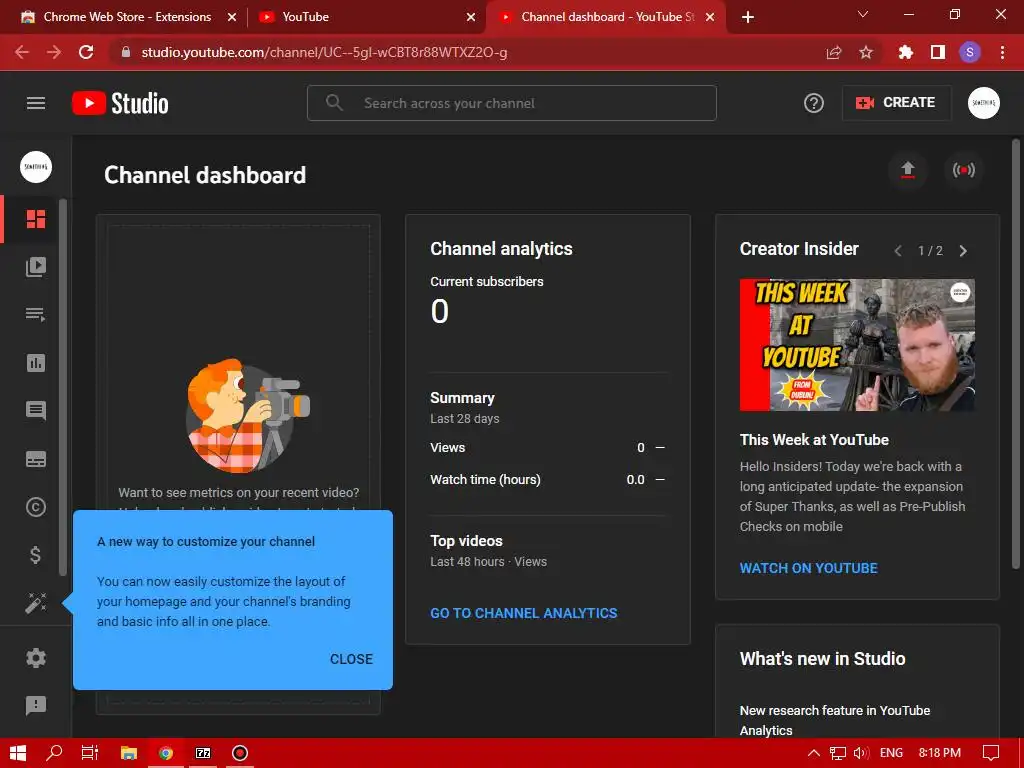This screenshot has width=1024, height=768.
Task: Close the customize channel tooltip
Action: pos(351,659)
